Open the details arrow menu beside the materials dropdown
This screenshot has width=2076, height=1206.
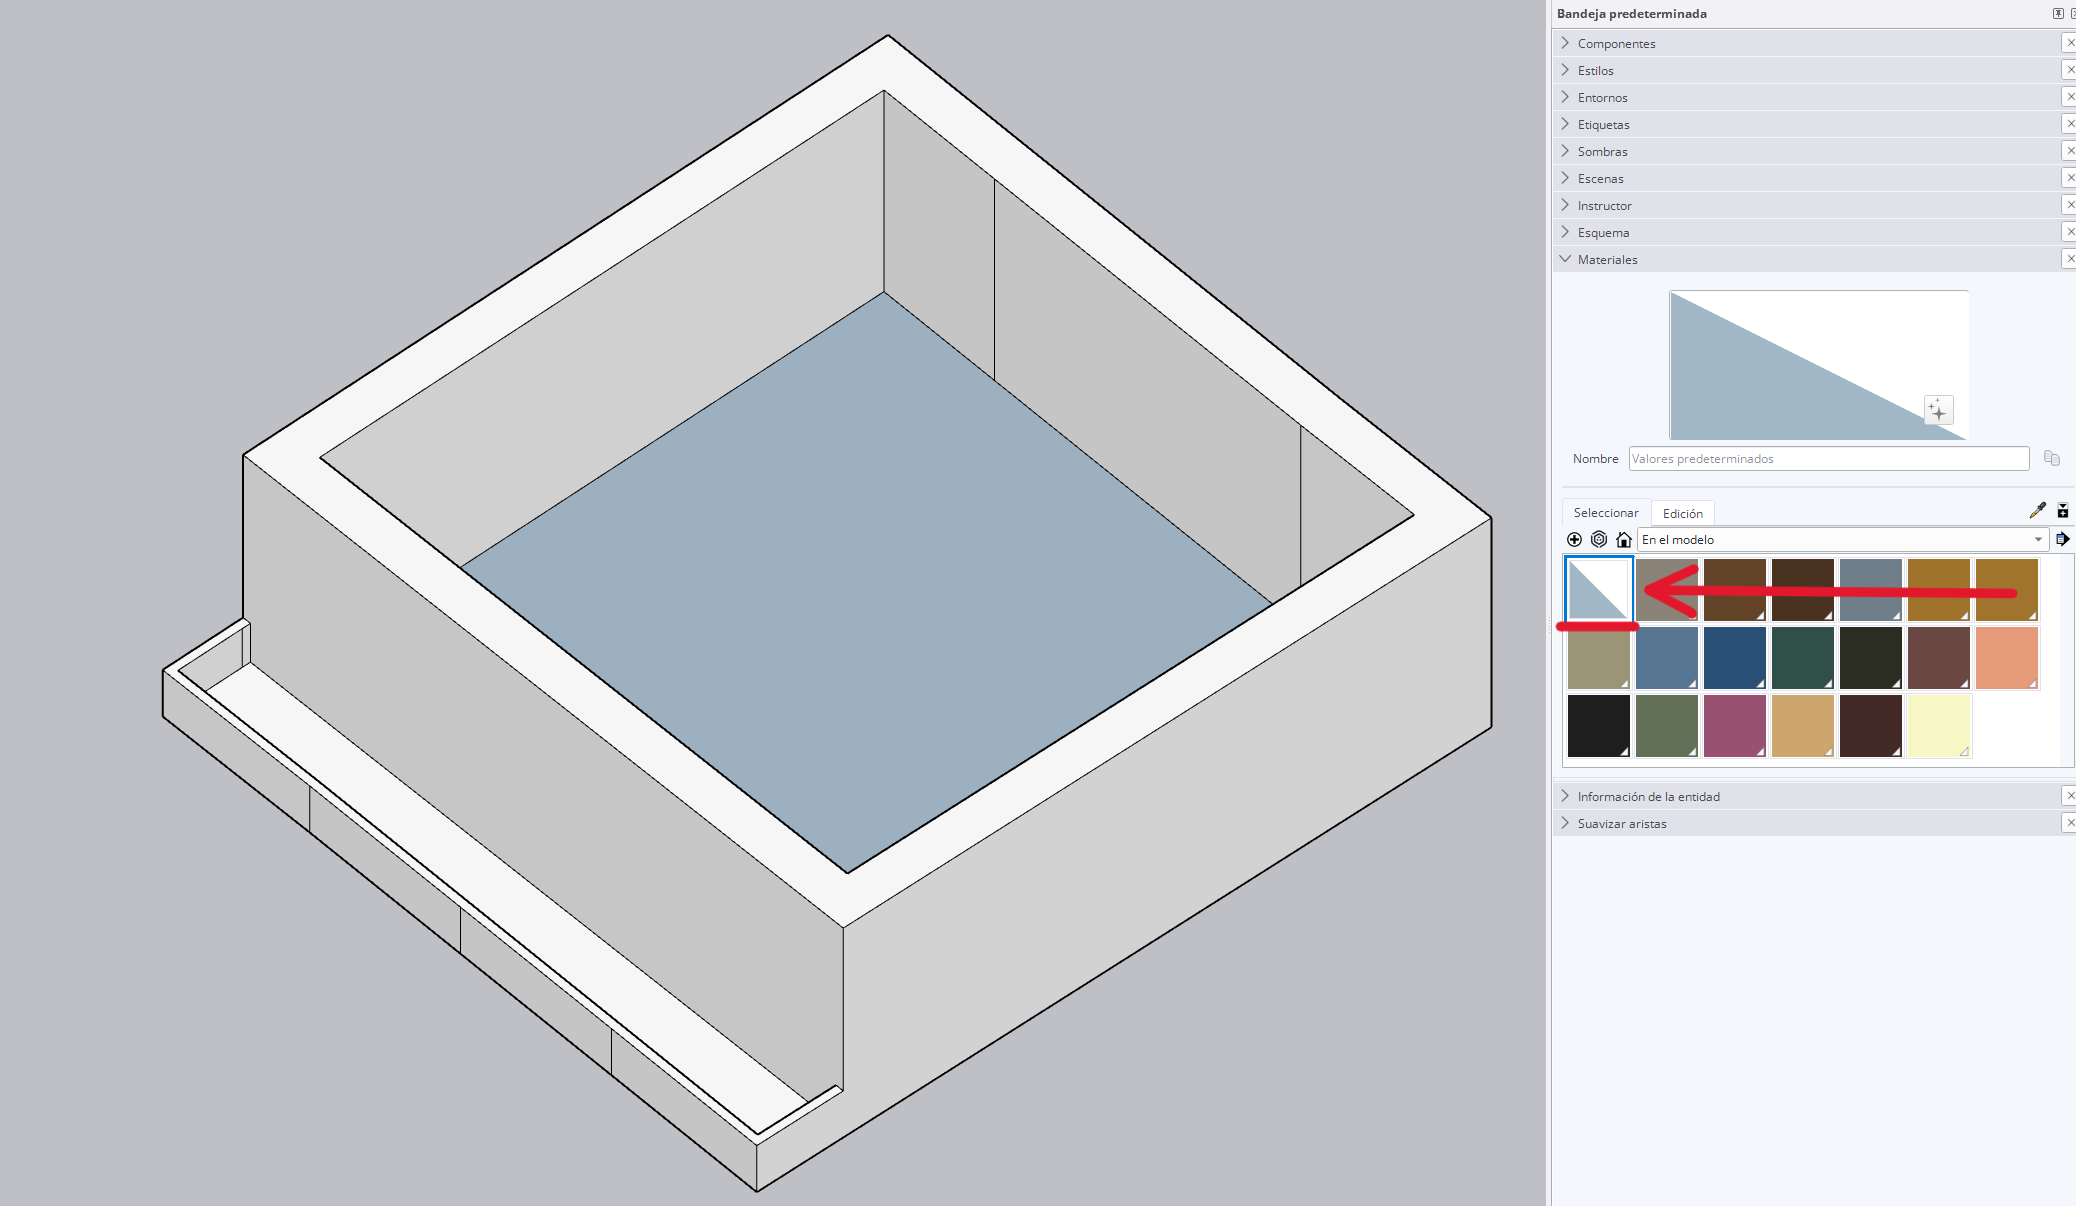tap(2063, 539)
